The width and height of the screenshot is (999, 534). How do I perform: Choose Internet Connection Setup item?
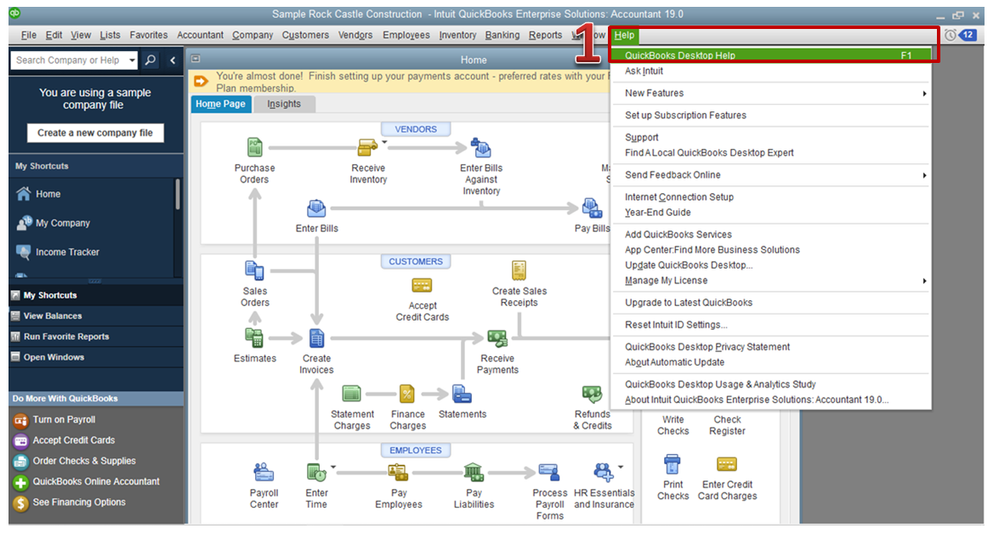click(x=679, y=197)
